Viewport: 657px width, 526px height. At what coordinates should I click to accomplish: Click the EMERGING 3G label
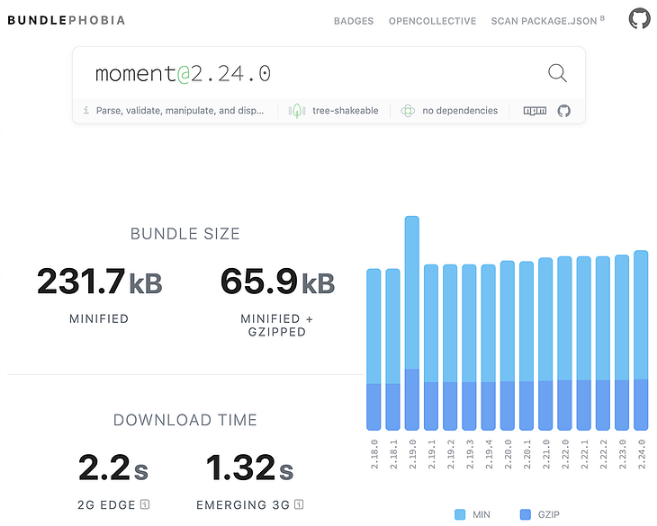243,505
